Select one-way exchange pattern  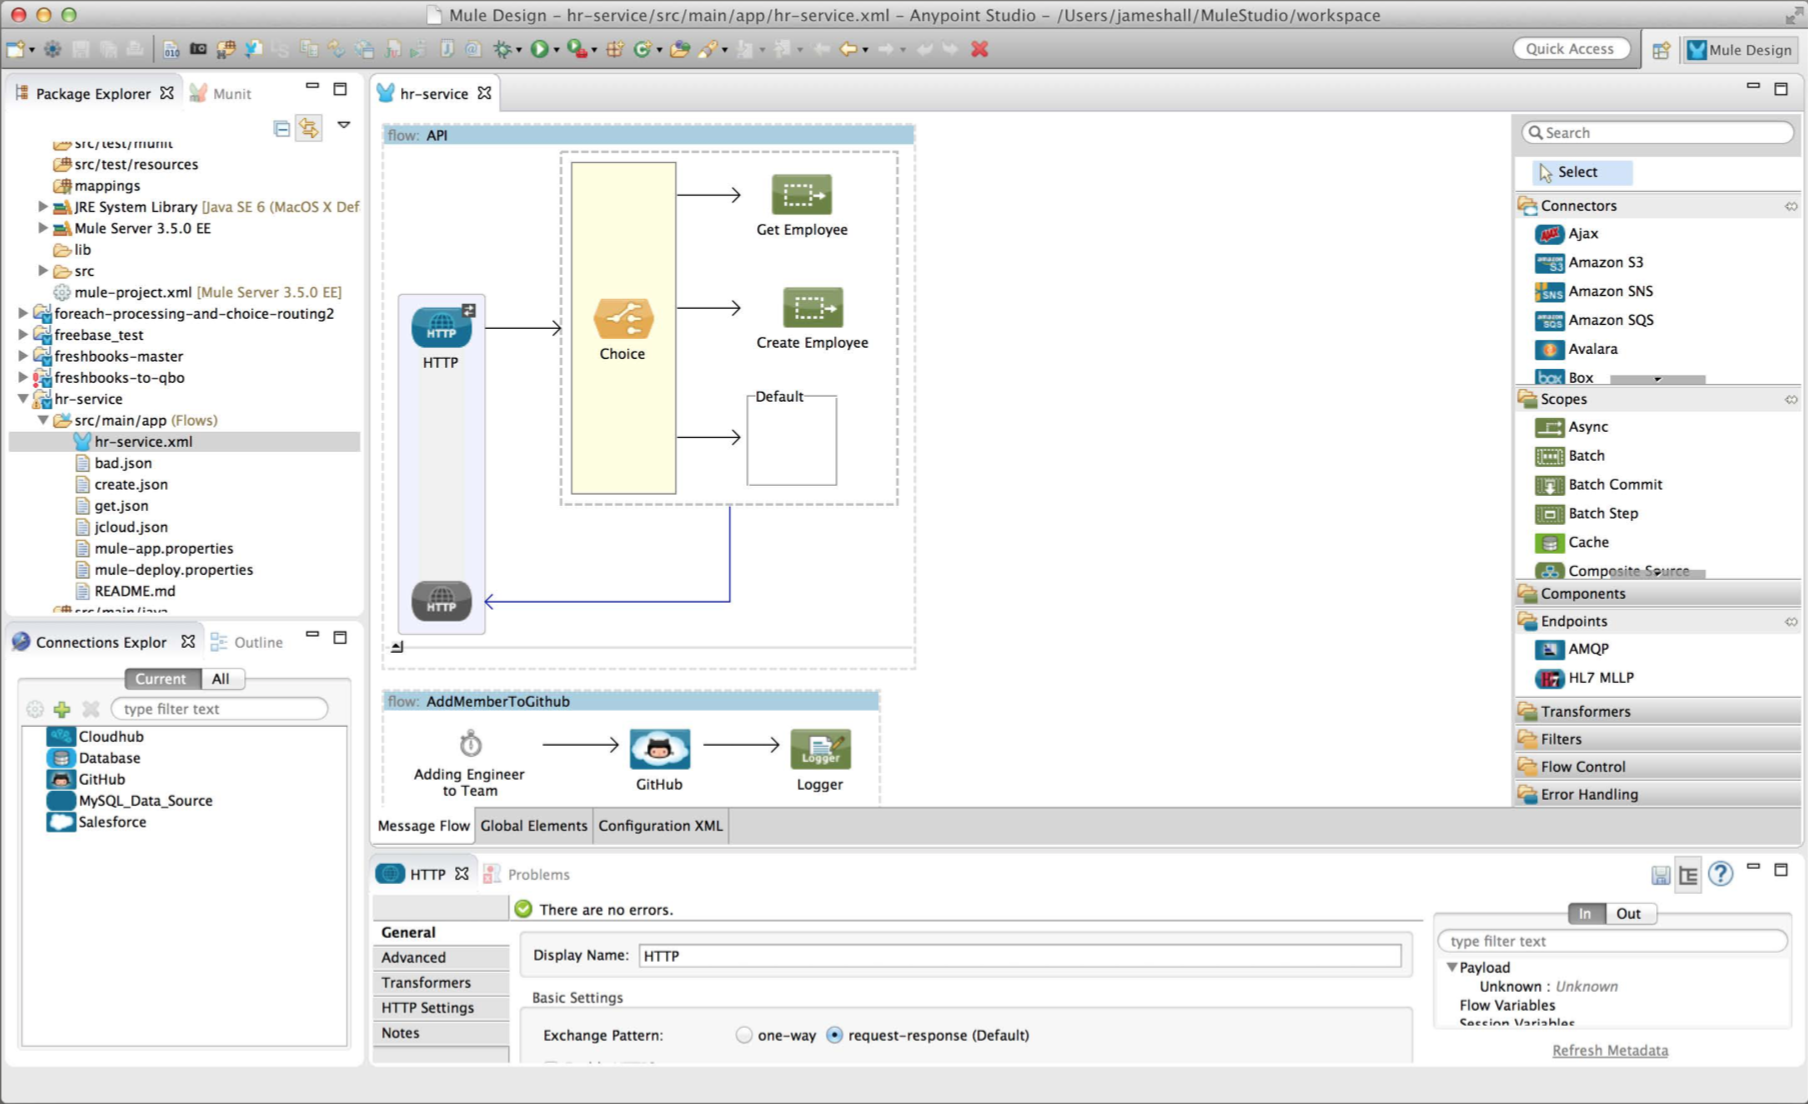pyautogui.click(x=743, y=1035)
